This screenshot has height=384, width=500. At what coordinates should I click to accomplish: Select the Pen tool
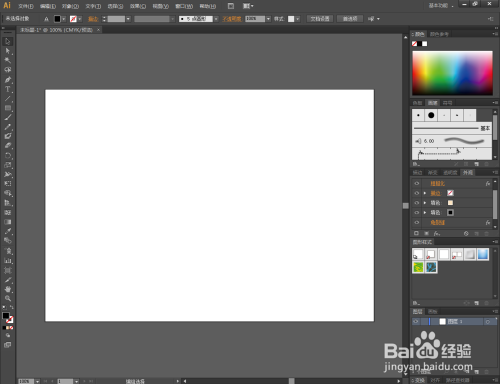8,80
